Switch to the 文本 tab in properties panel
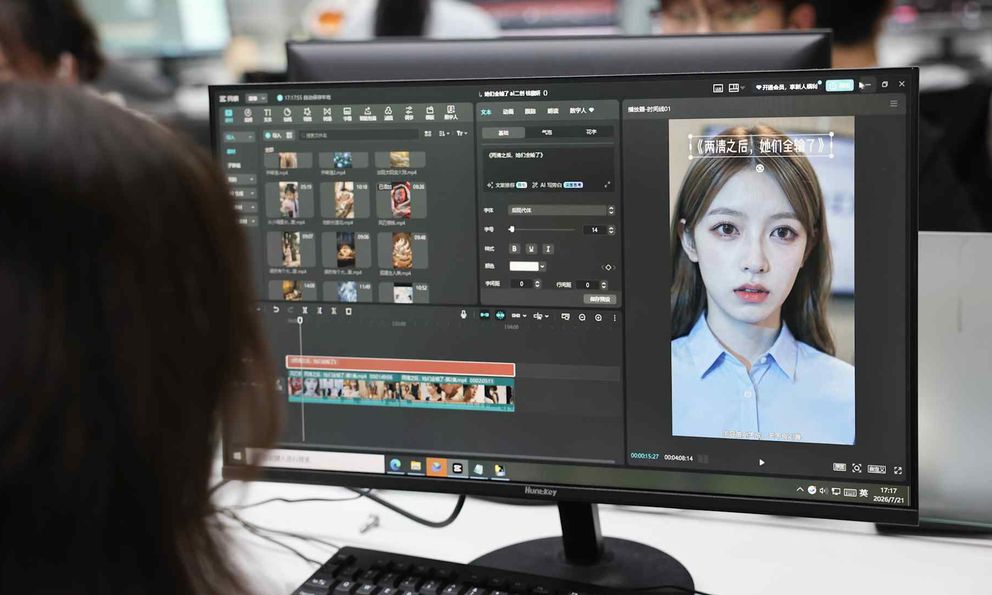 point(486,112)
